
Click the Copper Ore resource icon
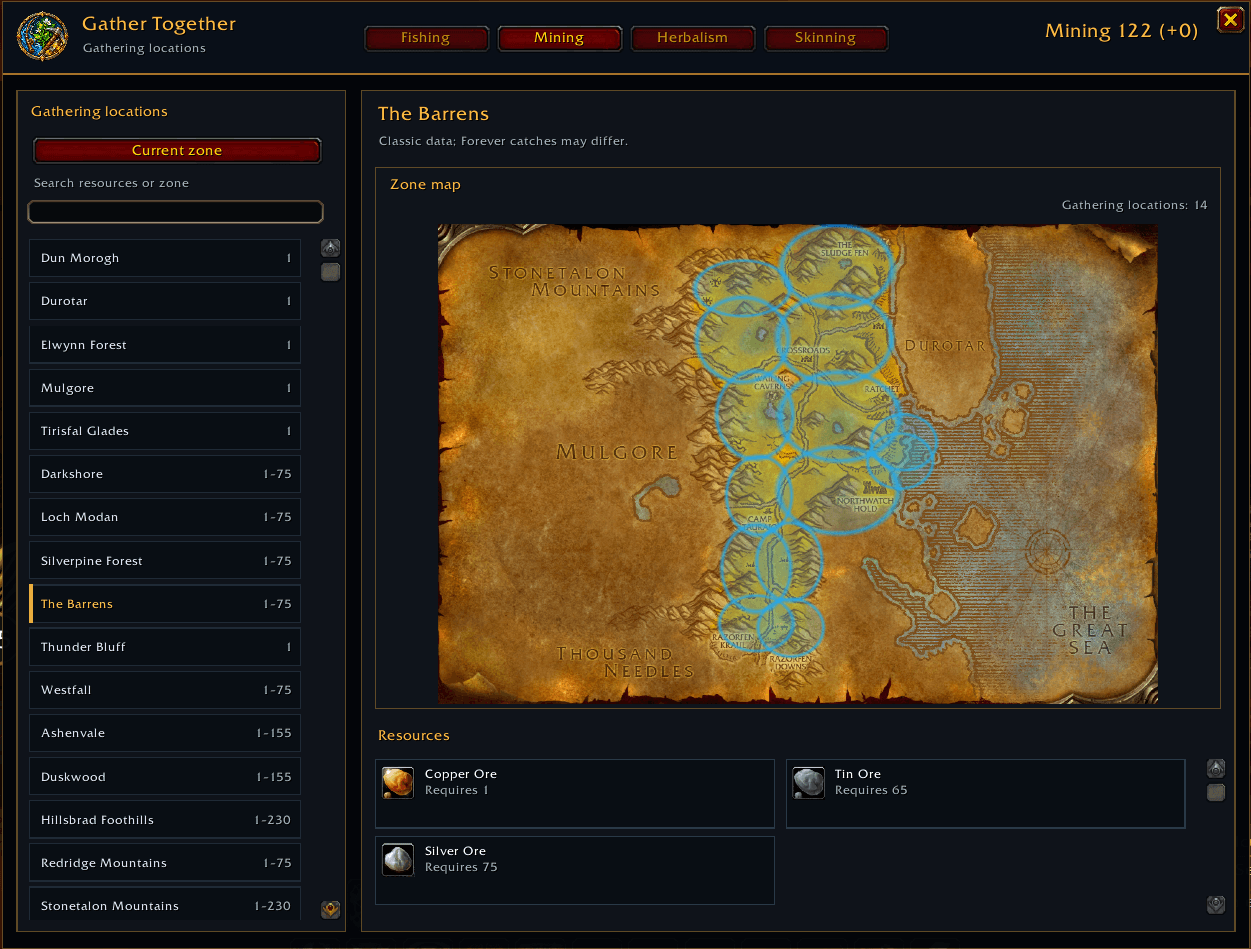[x=398, y=782]
